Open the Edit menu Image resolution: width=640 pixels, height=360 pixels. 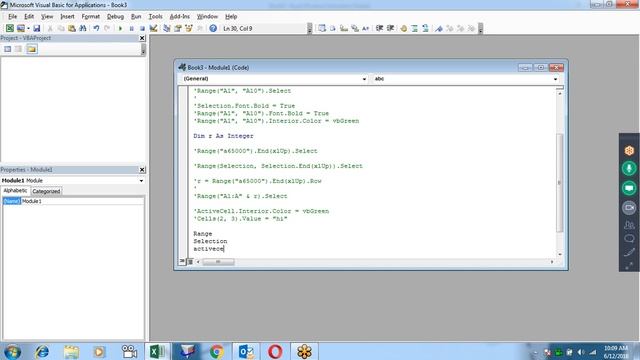[x=29, y=16]
